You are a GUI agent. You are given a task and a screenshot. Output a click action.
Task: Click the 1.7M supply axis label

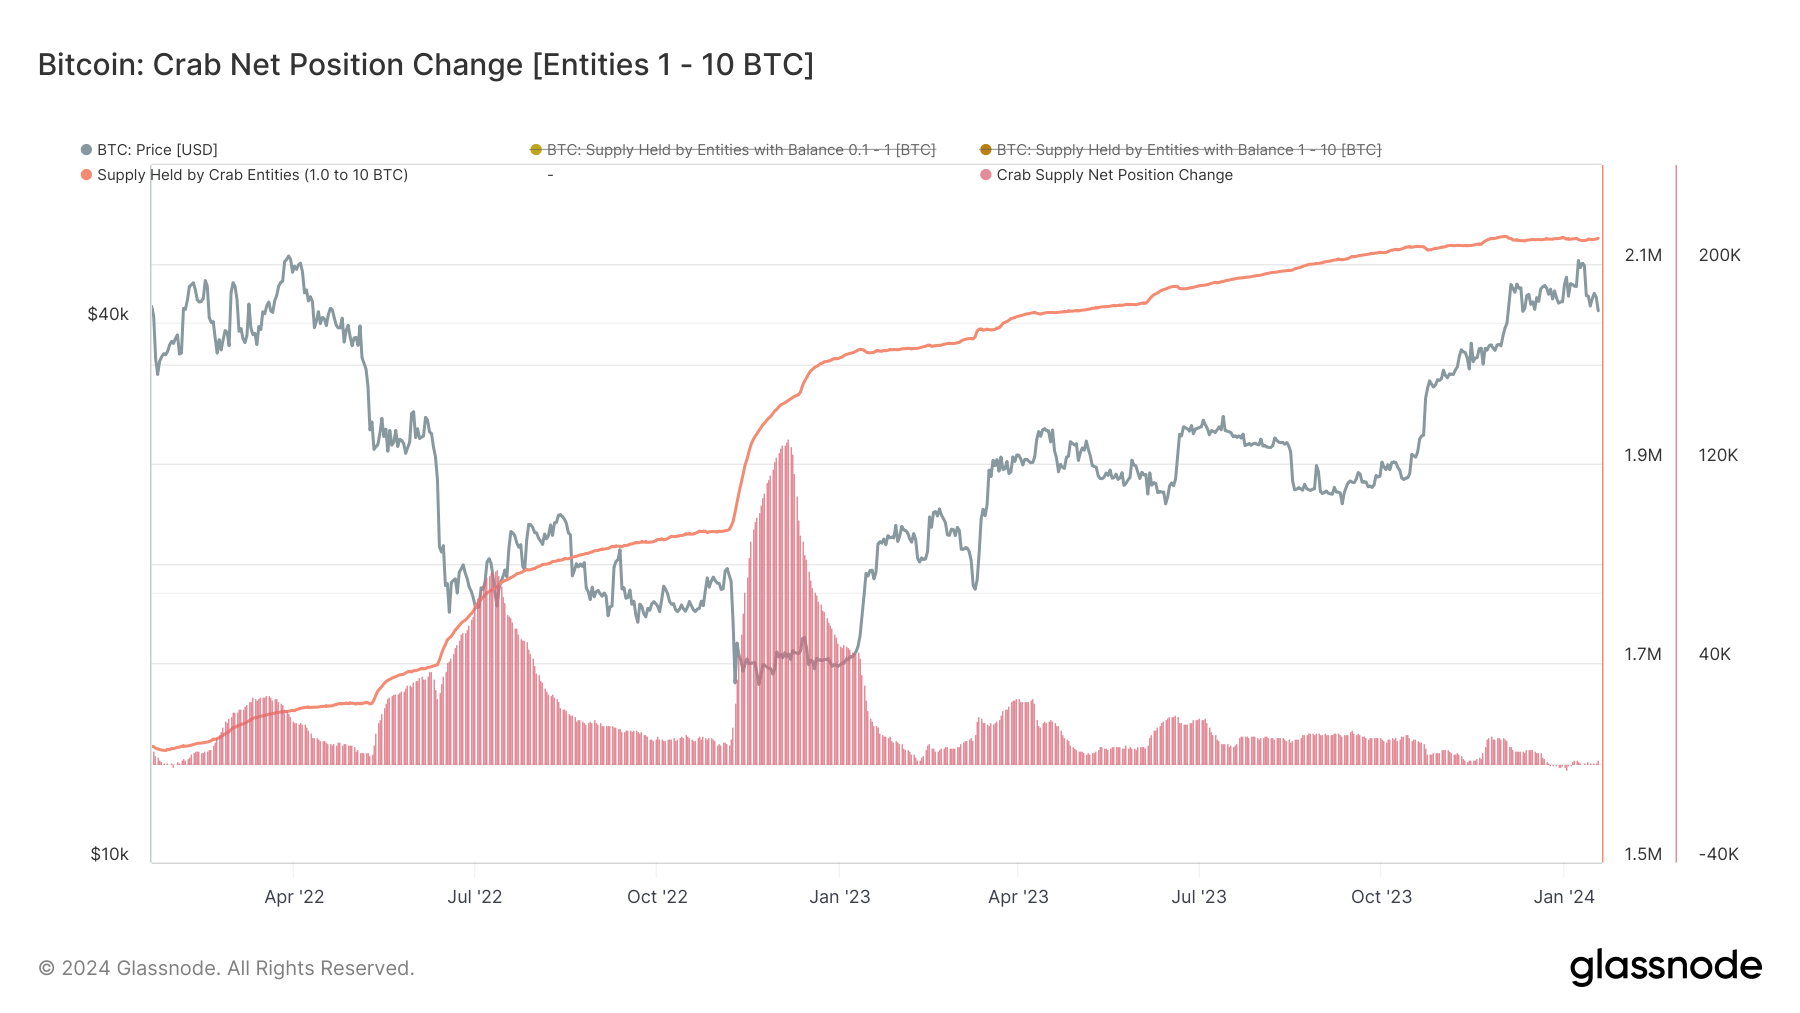tap(1643, 655)
